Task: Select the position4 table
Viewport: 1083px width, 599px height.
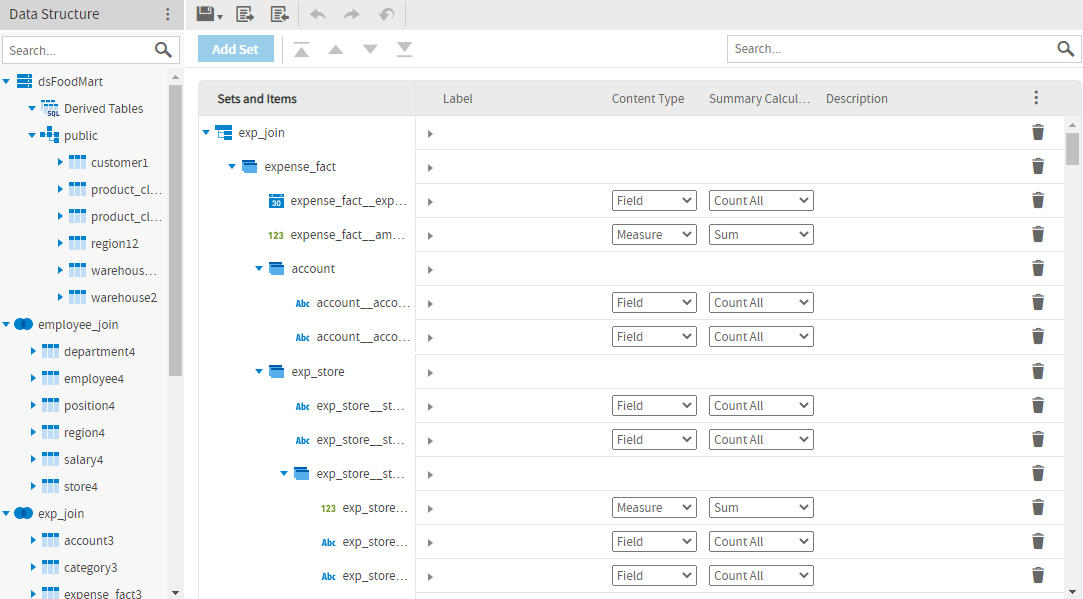Action: (x=89, y=406)
